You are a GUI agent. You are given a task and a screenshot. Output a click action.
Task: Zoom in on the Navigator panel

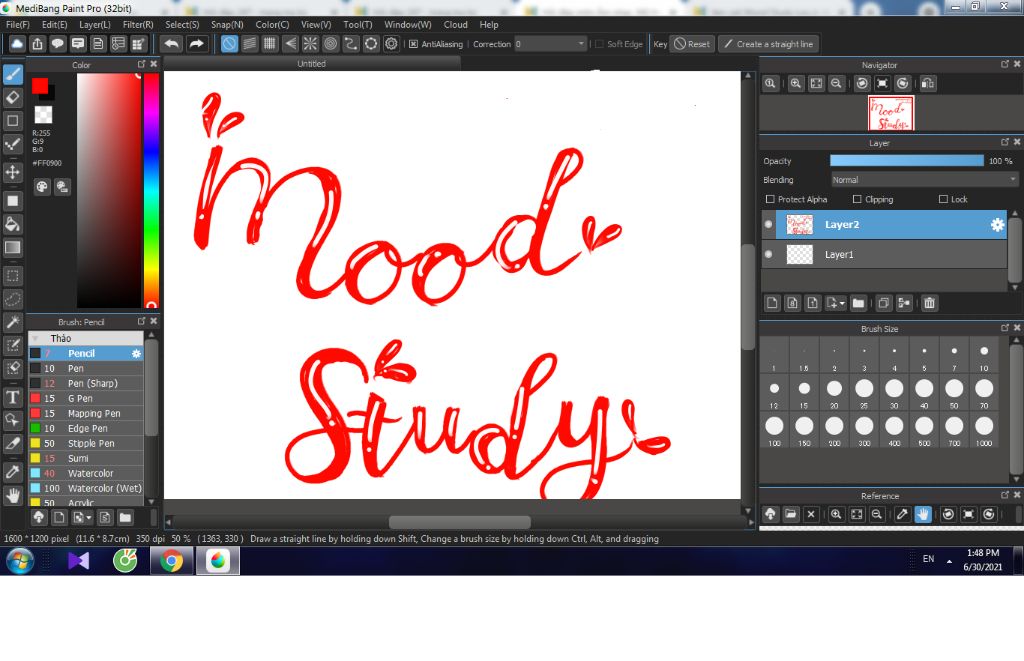click(795, 84)
